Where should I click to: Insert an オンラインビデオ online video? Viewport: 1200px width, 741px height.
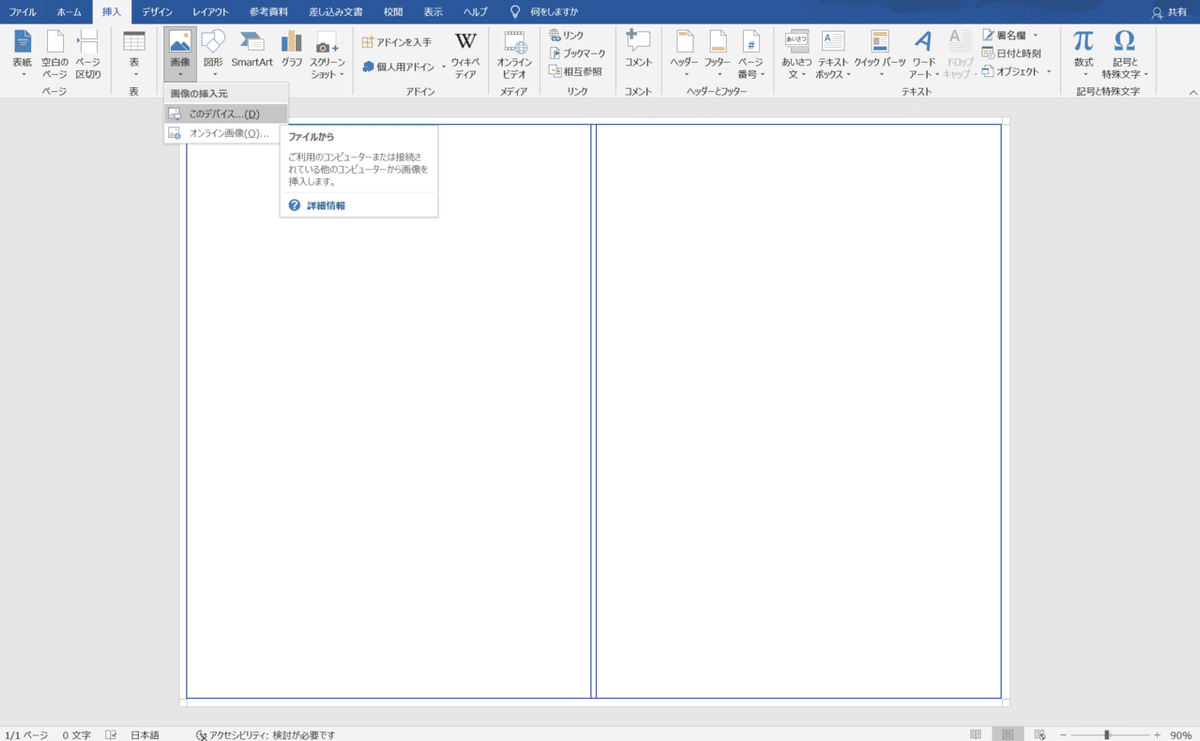(x=514, y=55)
